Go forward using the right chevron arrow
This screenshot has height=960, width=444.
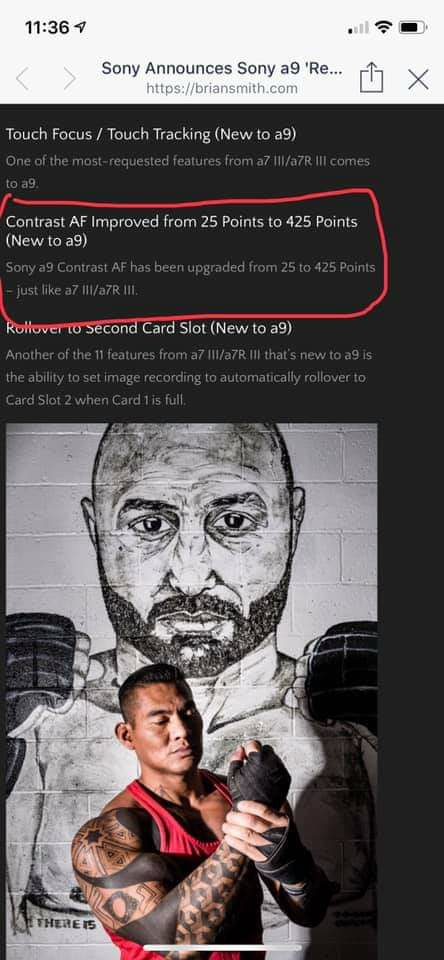tap(70, 79)
